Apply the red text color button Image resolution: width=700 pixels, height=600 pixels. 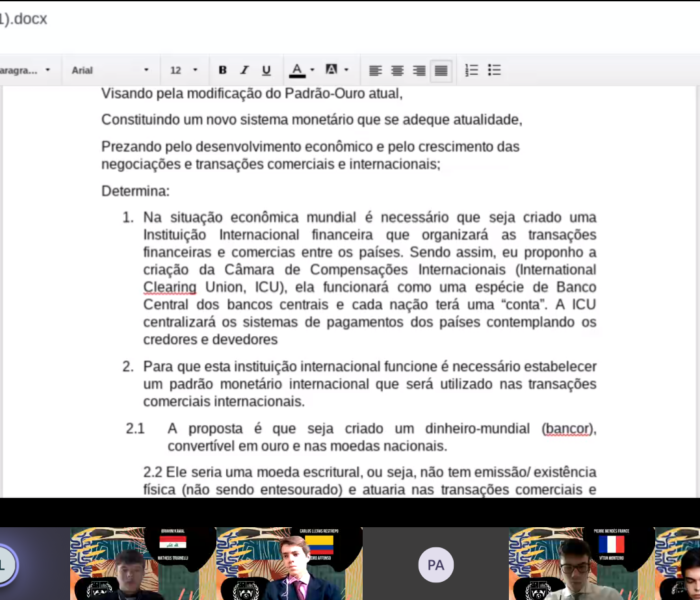[296, 70]
